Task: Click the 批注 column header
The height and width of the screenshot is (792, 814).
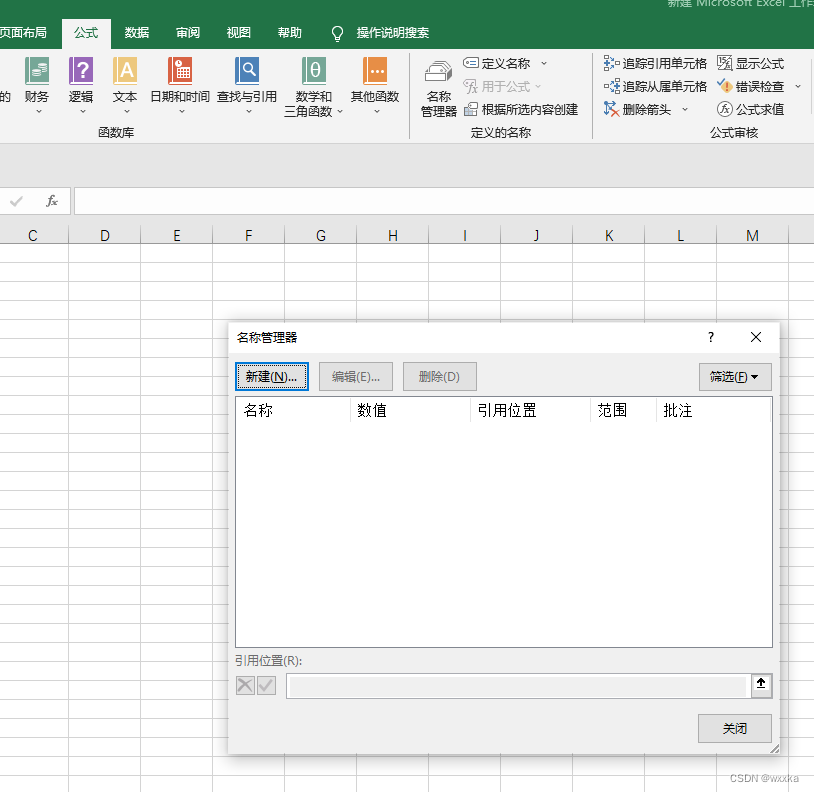Action: pyautogui.click(x=713, y=411)
